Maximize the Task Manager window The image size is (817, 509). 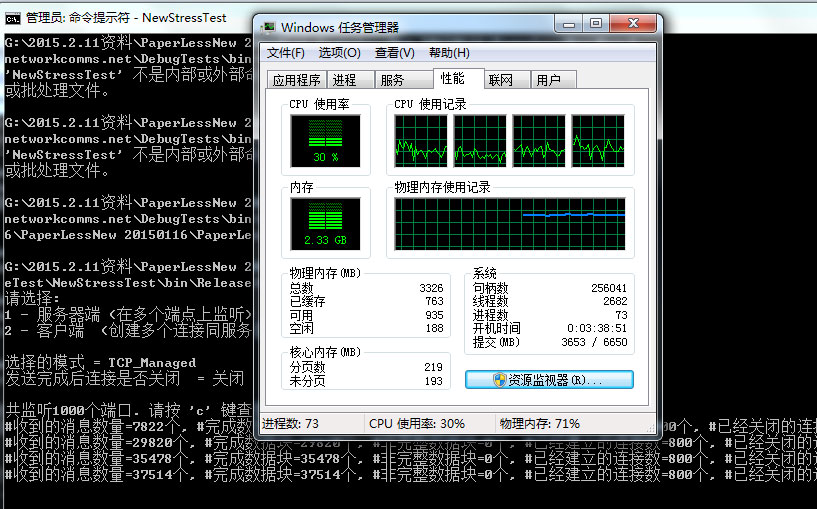(596, 24)
